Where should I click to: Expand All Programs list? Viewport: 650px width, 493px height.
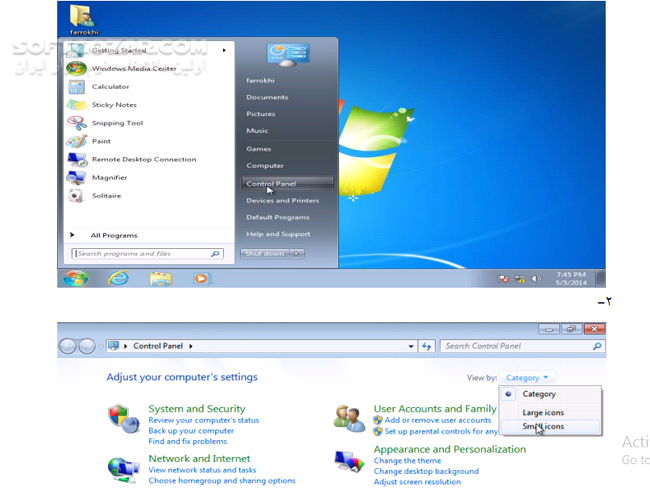pos(114,235)
